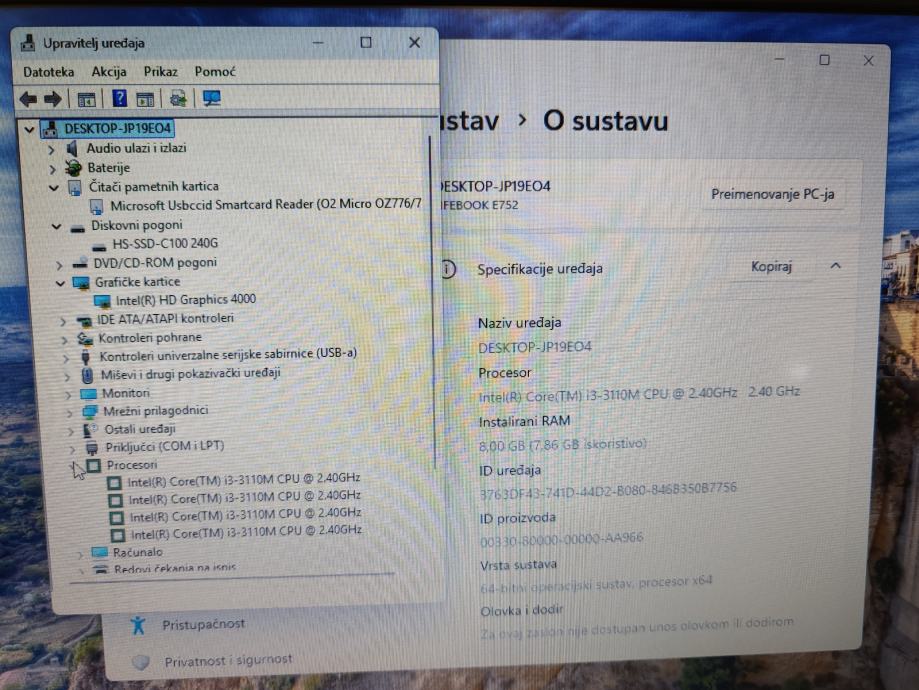Click the USB icon of Kontroleri univerzalne serijske sabirnice
The image size is (919, 690).
pyautogui.click(x=86, y=356)
